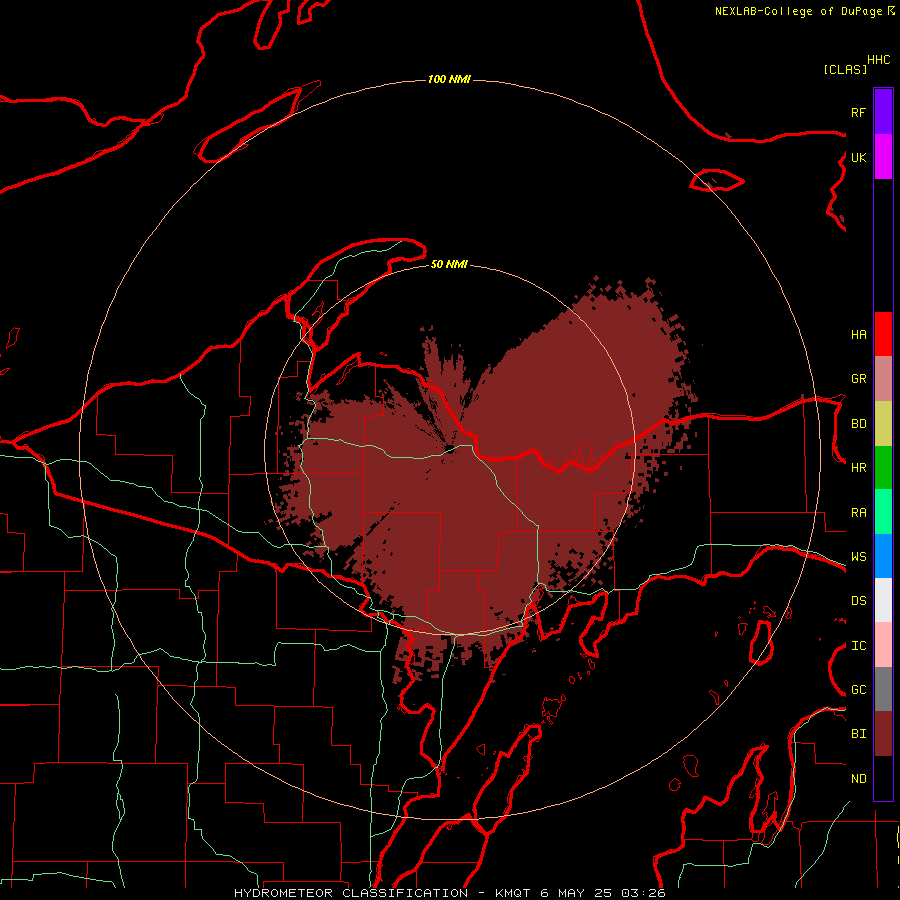Click the HR green legend swatch

click(883, 467)
